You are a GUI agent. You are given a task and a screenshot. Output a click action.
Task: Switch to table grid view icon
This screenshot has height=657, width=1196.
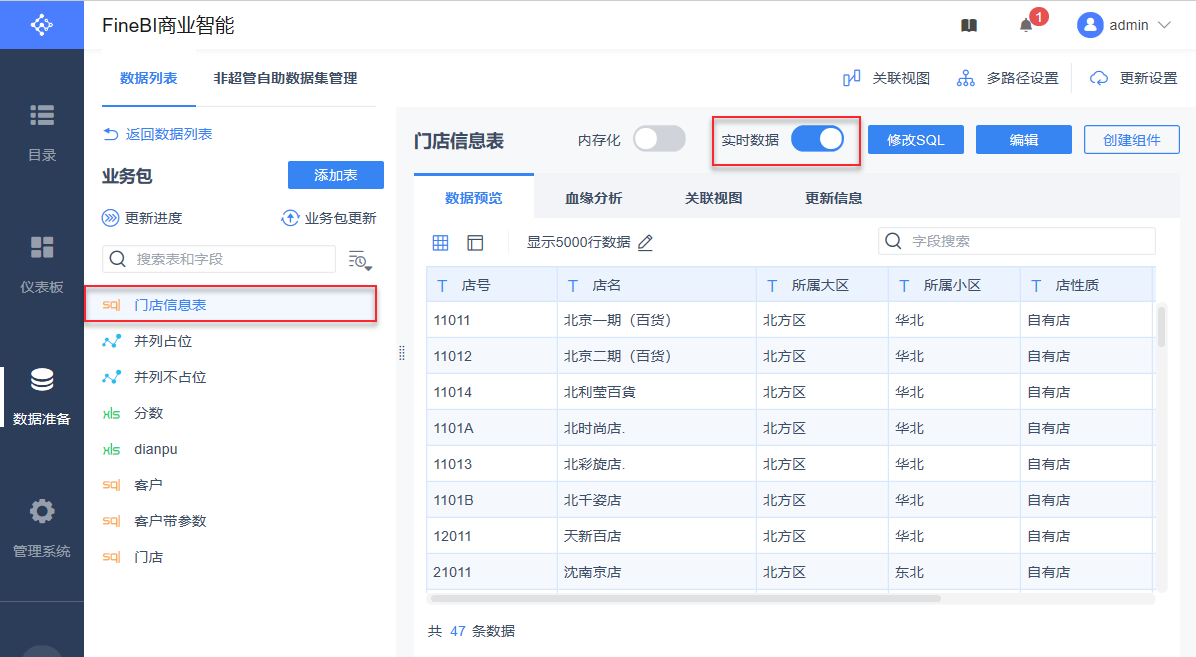point(441,242)
